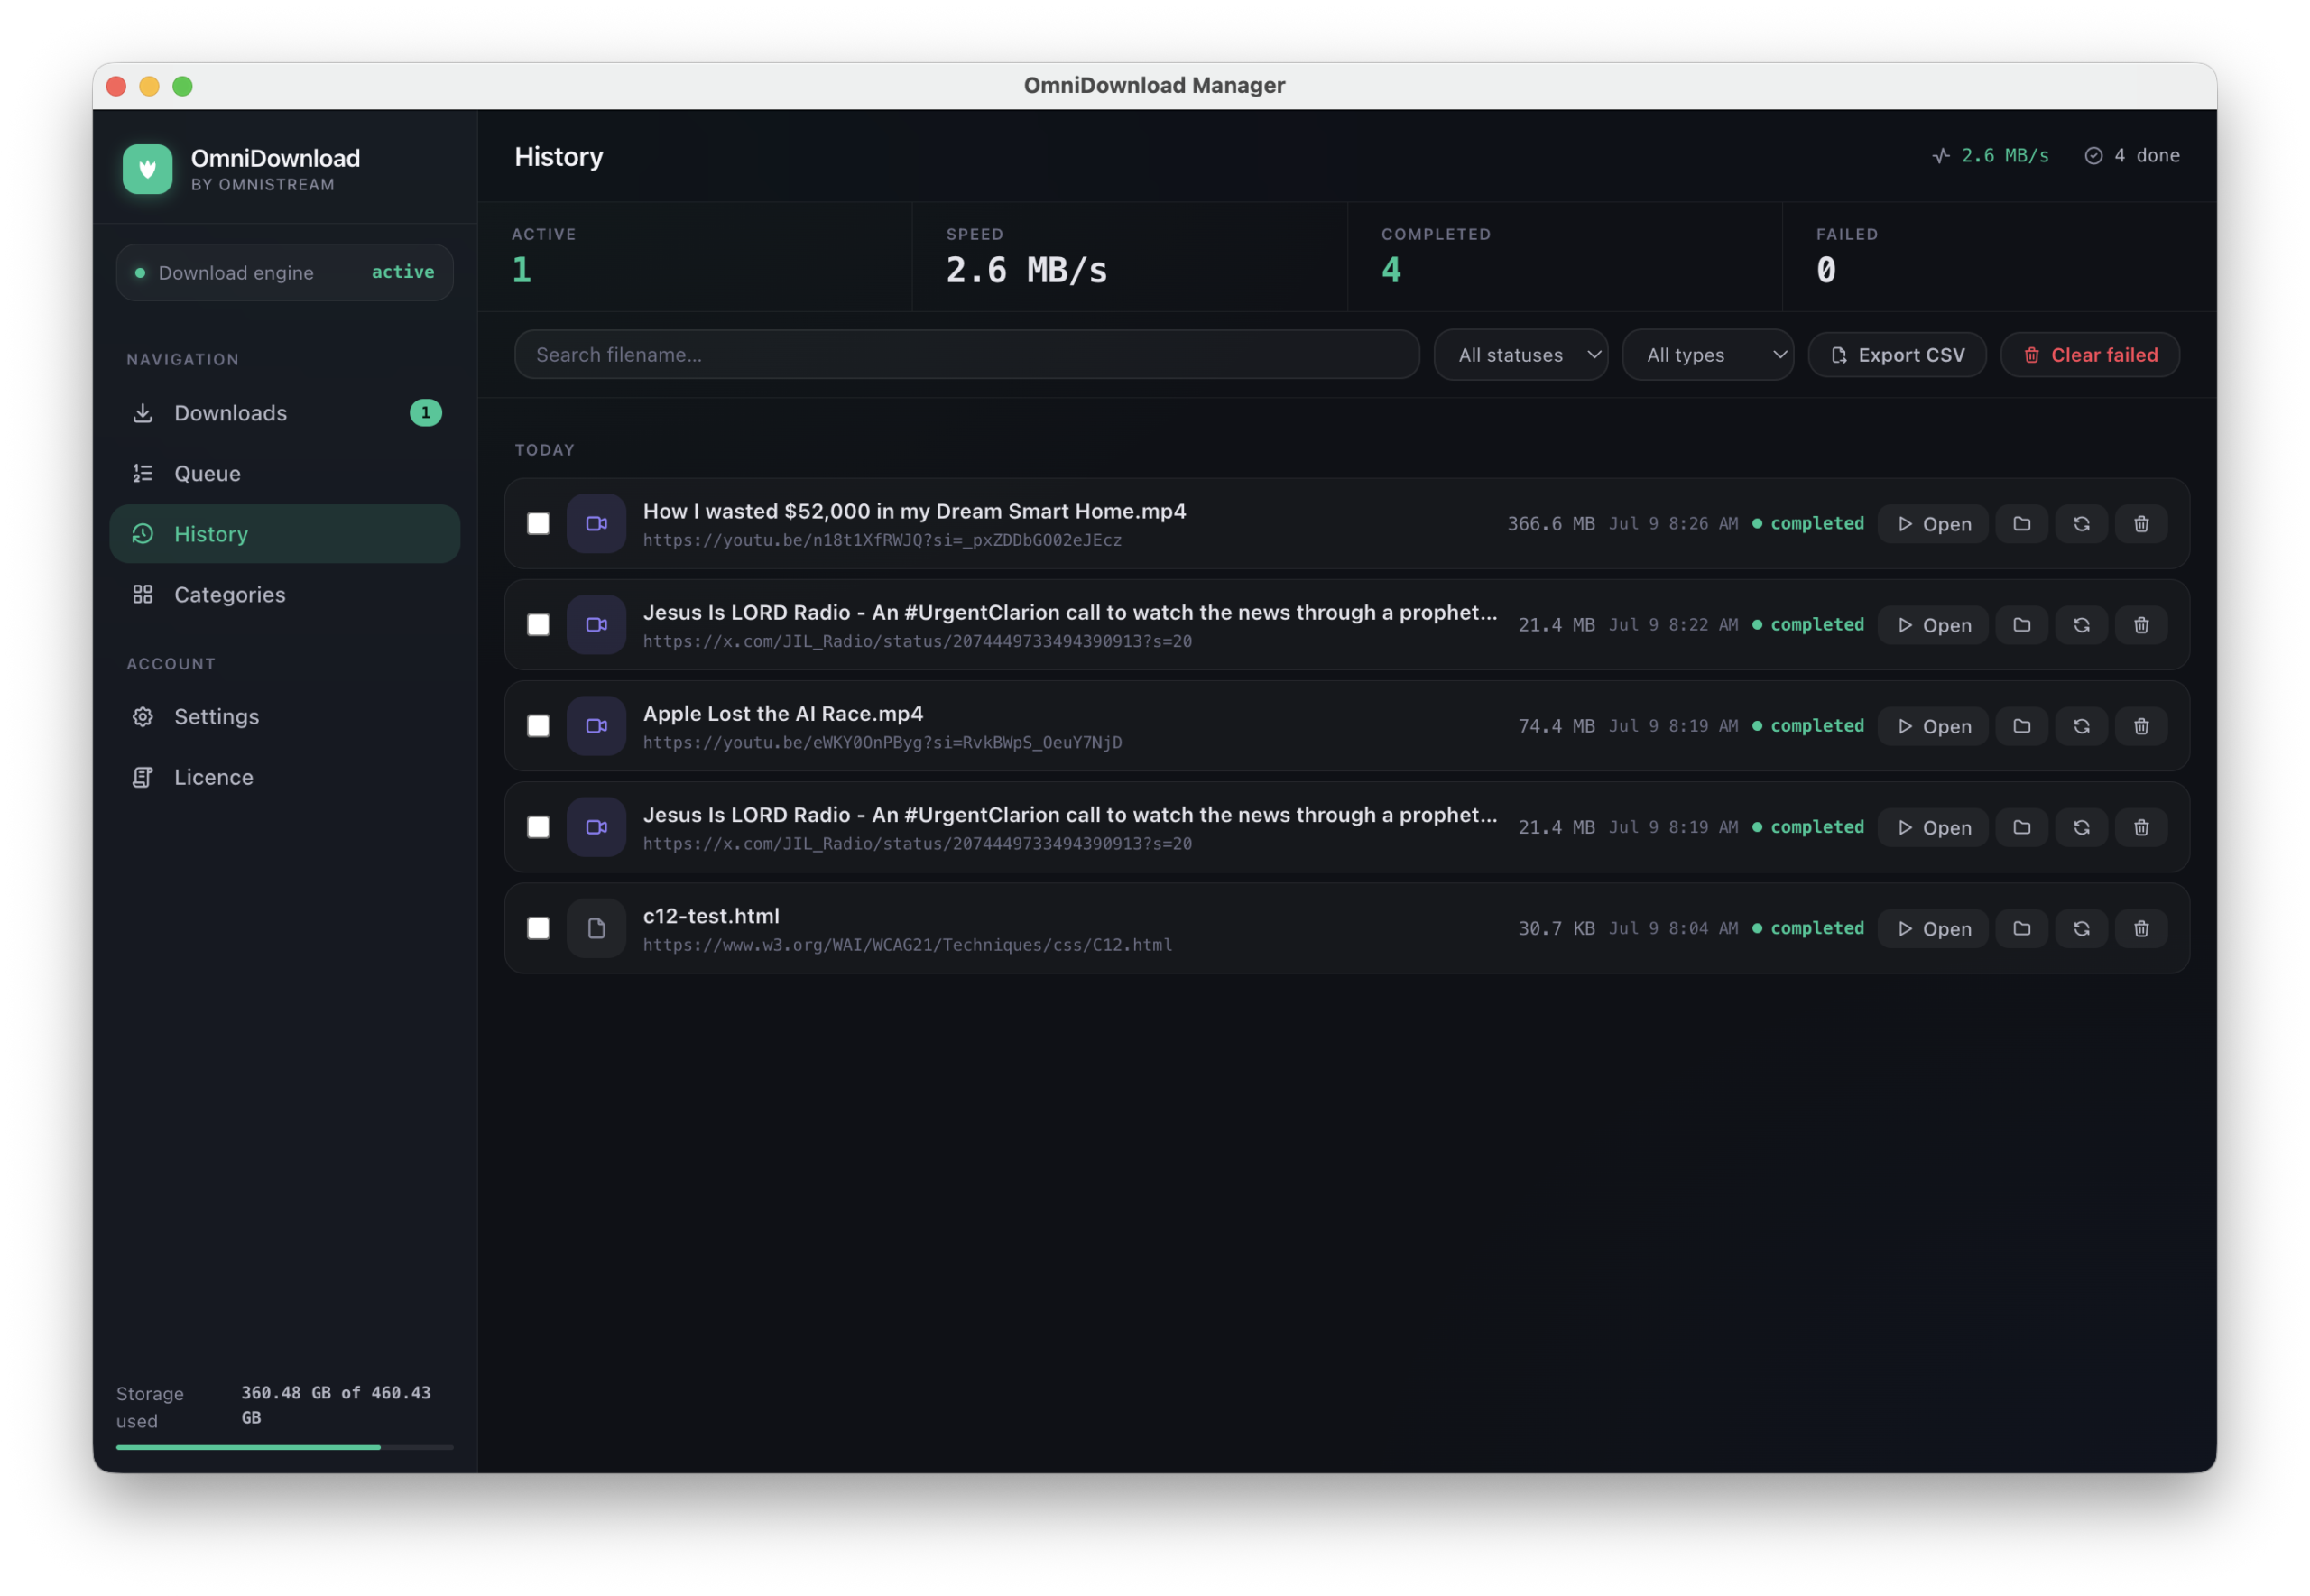Open Apple Lost the AI Race.mp4

(1933, 726)
